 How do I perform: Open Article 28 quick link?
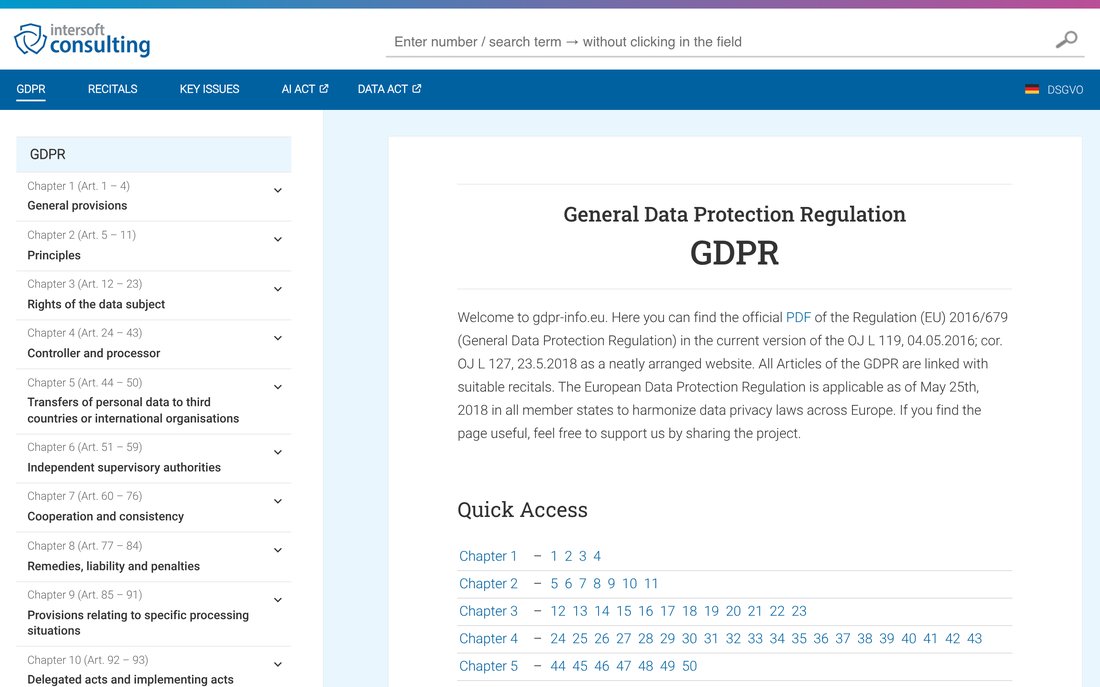pyautogui.click(x=645, y=638)
